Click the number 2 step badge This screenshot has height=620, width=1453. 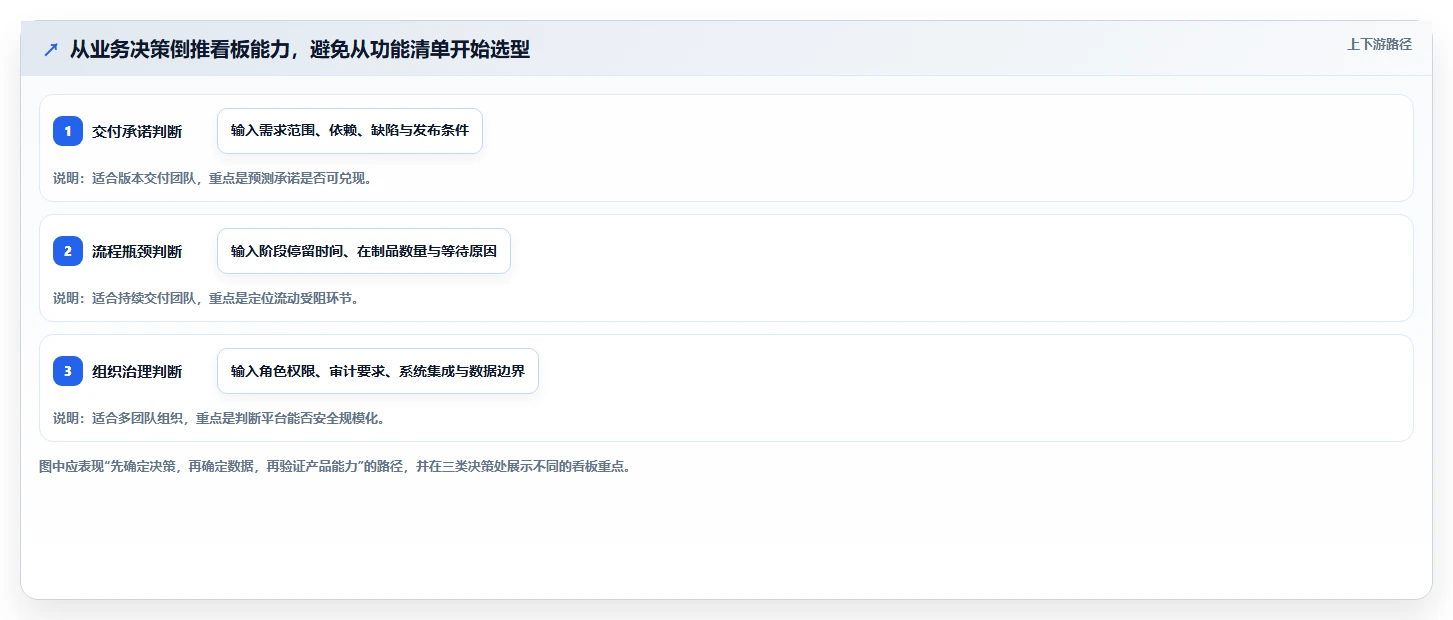(68, 251)
